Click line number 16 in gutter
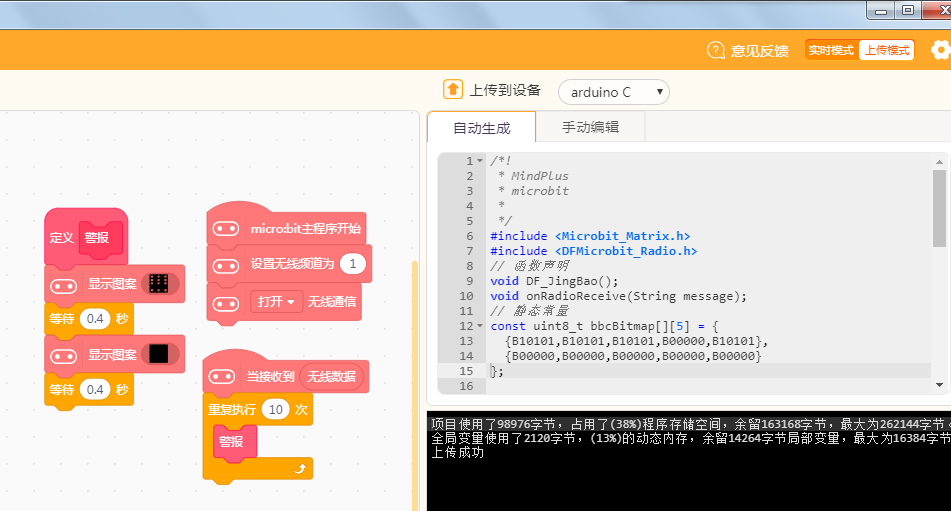 [x=466, y=386]
